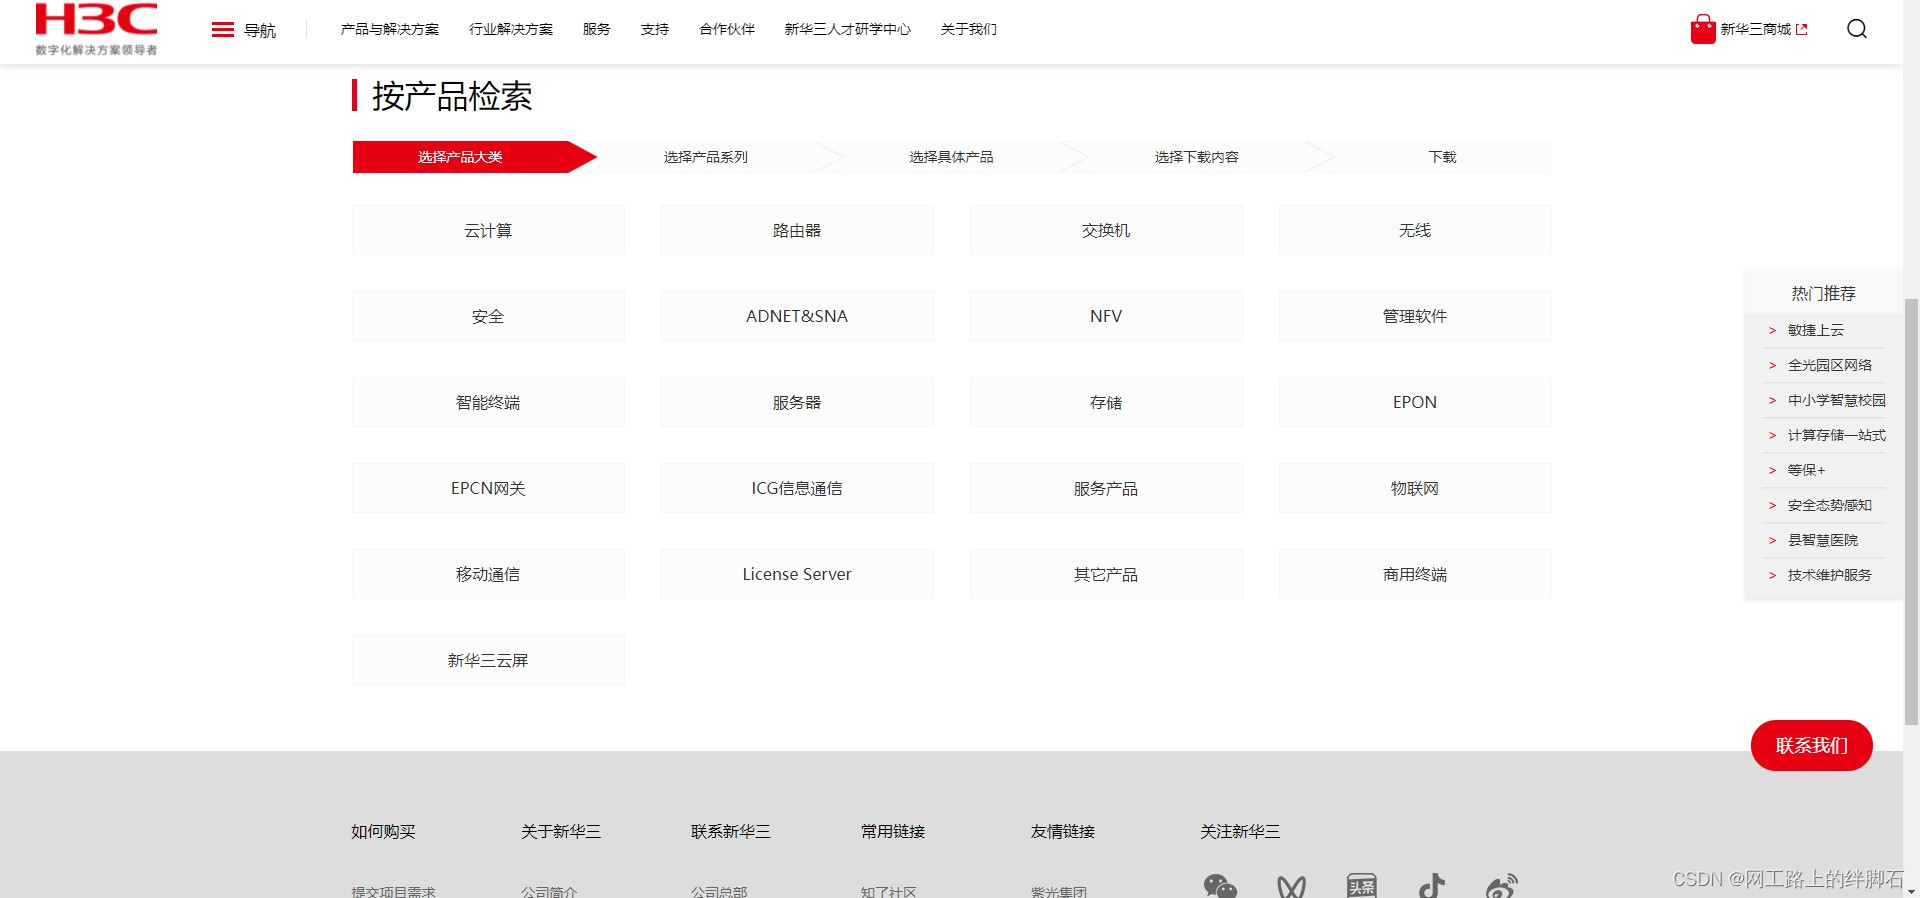The image size is (1920, 898).
Task: Choose the License Server category
Action: pyautogui.click(x=797, y=574)
